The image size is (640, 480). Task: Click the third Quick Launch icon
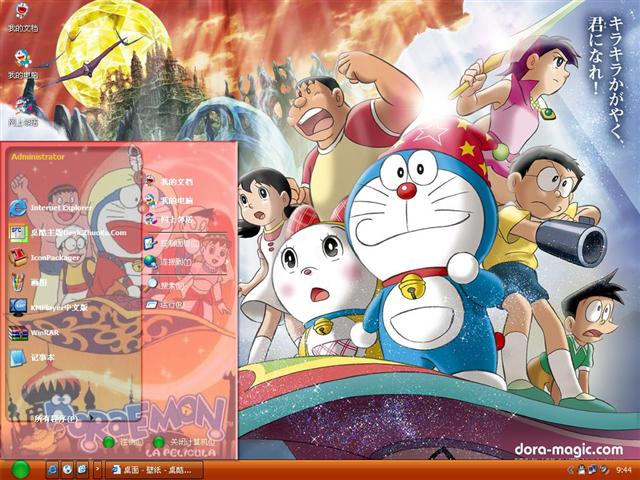(x=82, y=469)
